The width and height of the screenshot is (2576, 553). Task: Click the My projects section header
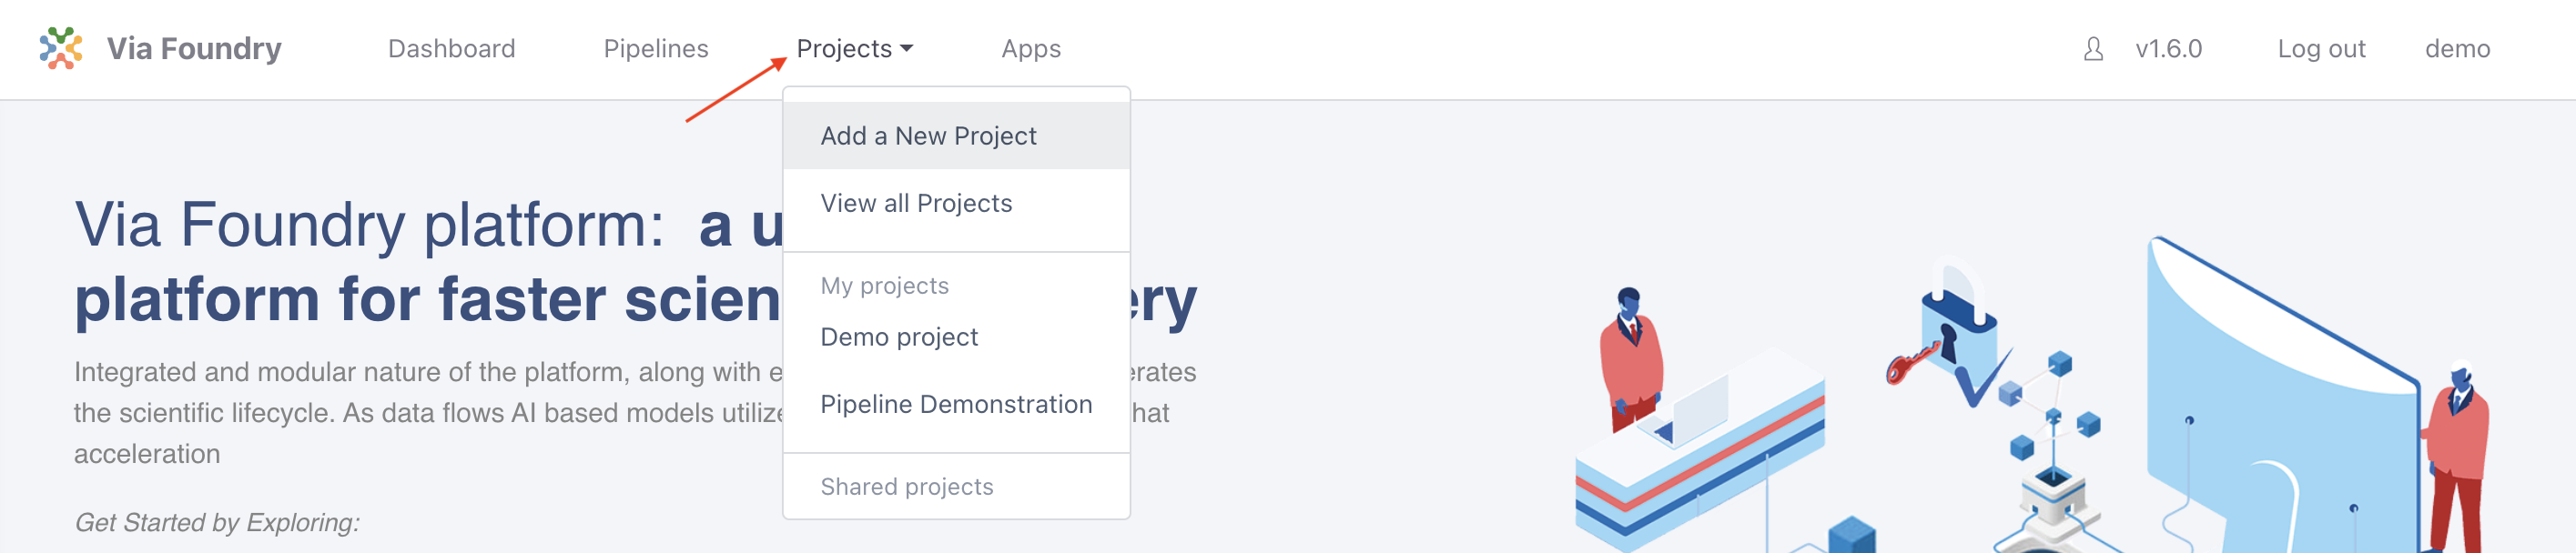[x=884, y=286]
